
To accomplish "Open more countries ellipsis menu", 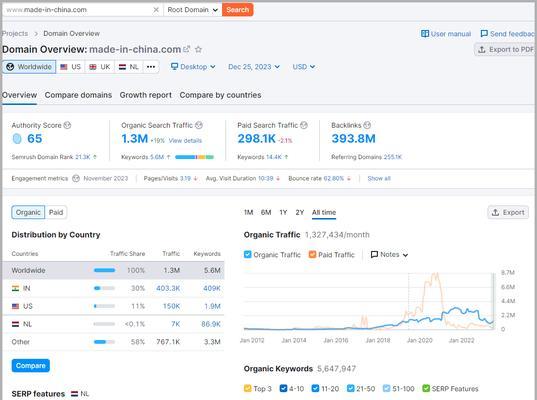I will 151,67.
